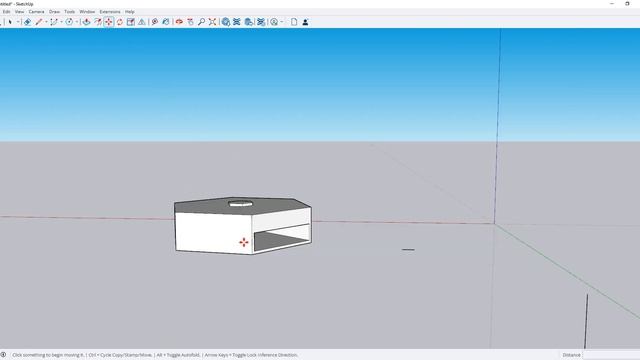Click the short black line segment on ground

click(x=408, y=249)
